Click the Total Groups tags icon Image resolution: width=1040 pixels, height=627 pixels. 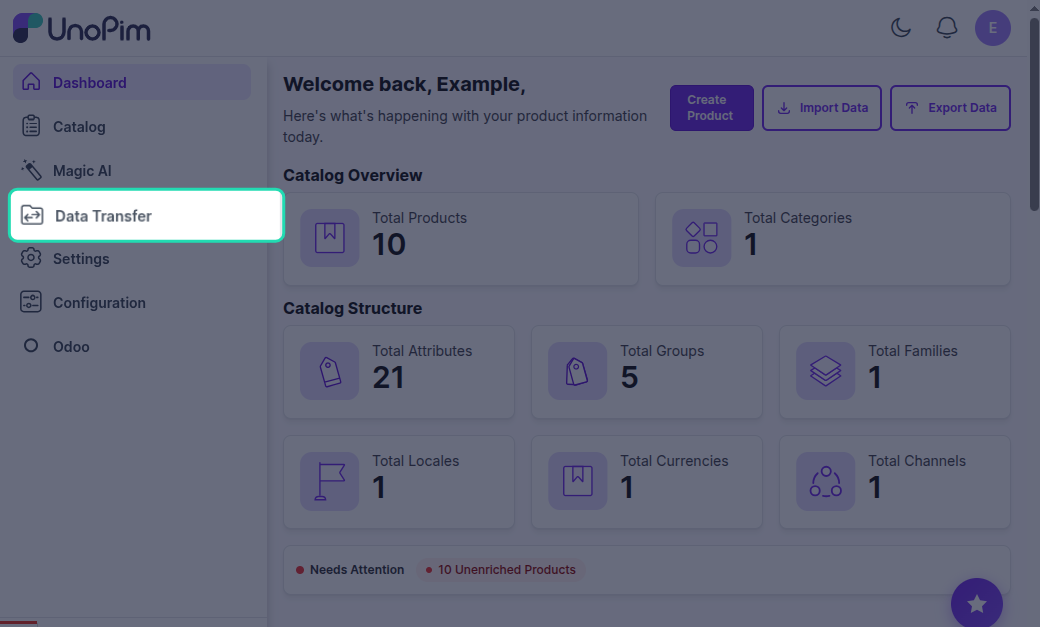[577, 371]
